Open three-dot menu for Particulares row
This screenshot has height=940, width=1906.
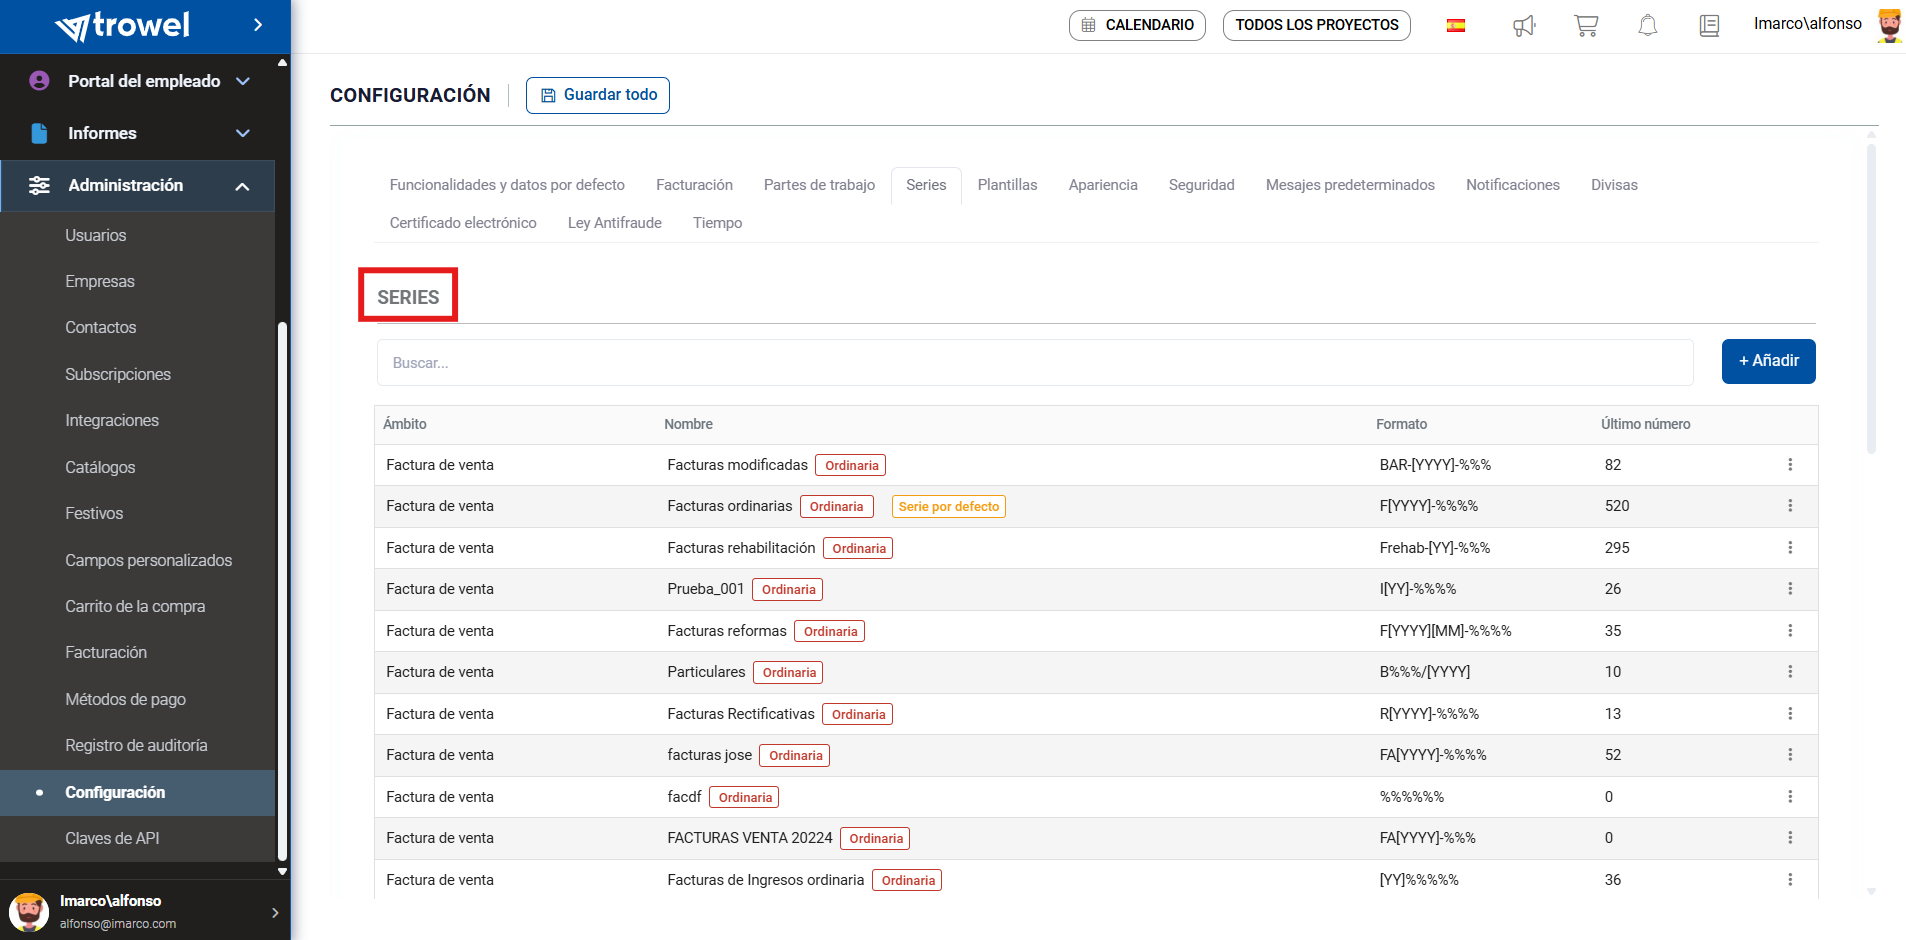1790,672
